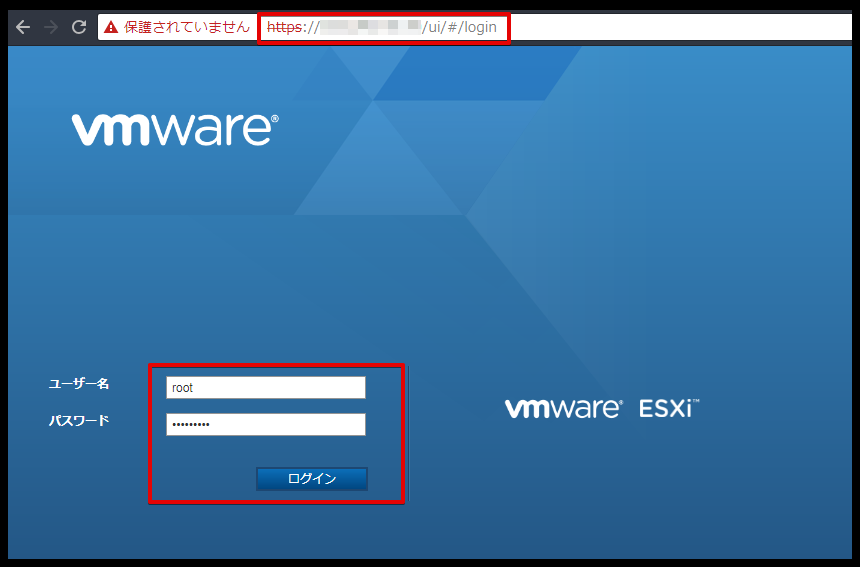
Task: Select the https URL in the address bar
Action: 382,27
